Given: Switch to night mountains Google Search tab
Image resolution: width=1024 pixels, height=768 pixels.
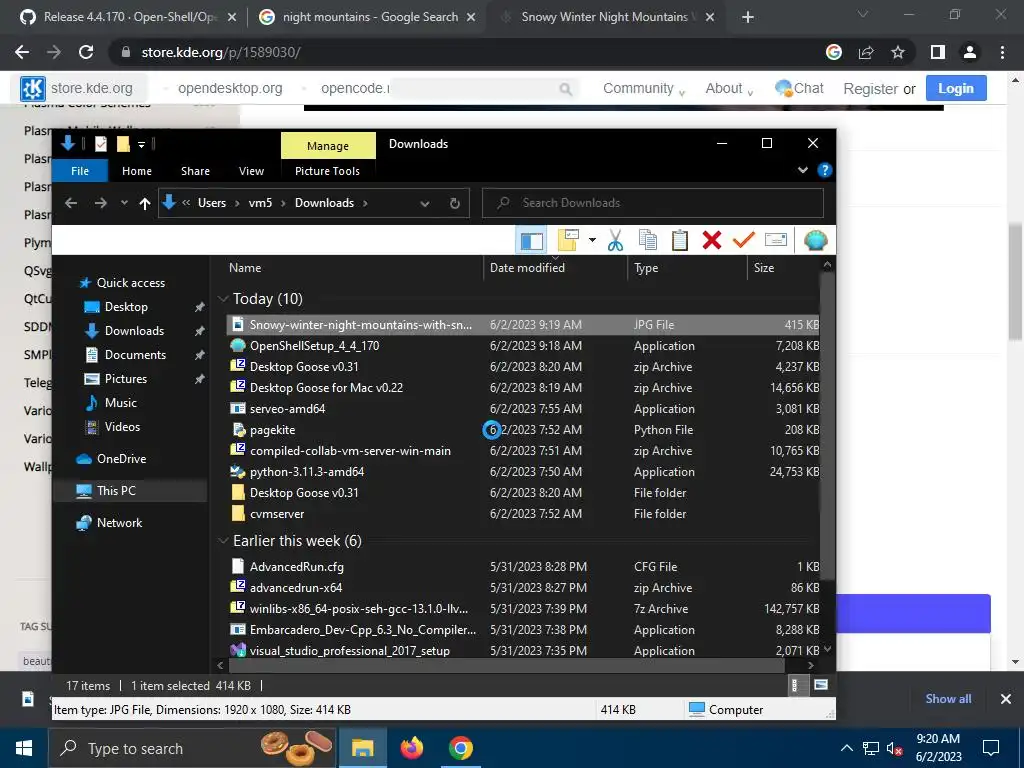Looking at the screenshot, I should point(366,17).
